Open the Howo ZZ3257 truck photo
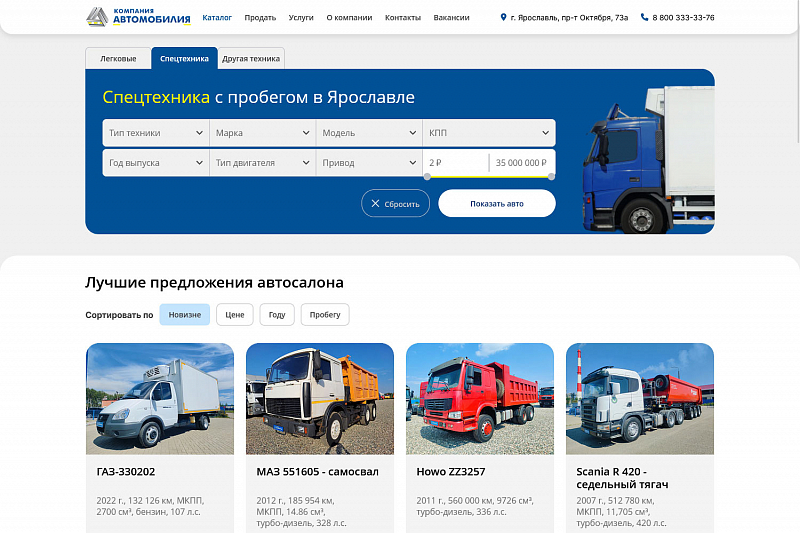 [x=480, y=399]
